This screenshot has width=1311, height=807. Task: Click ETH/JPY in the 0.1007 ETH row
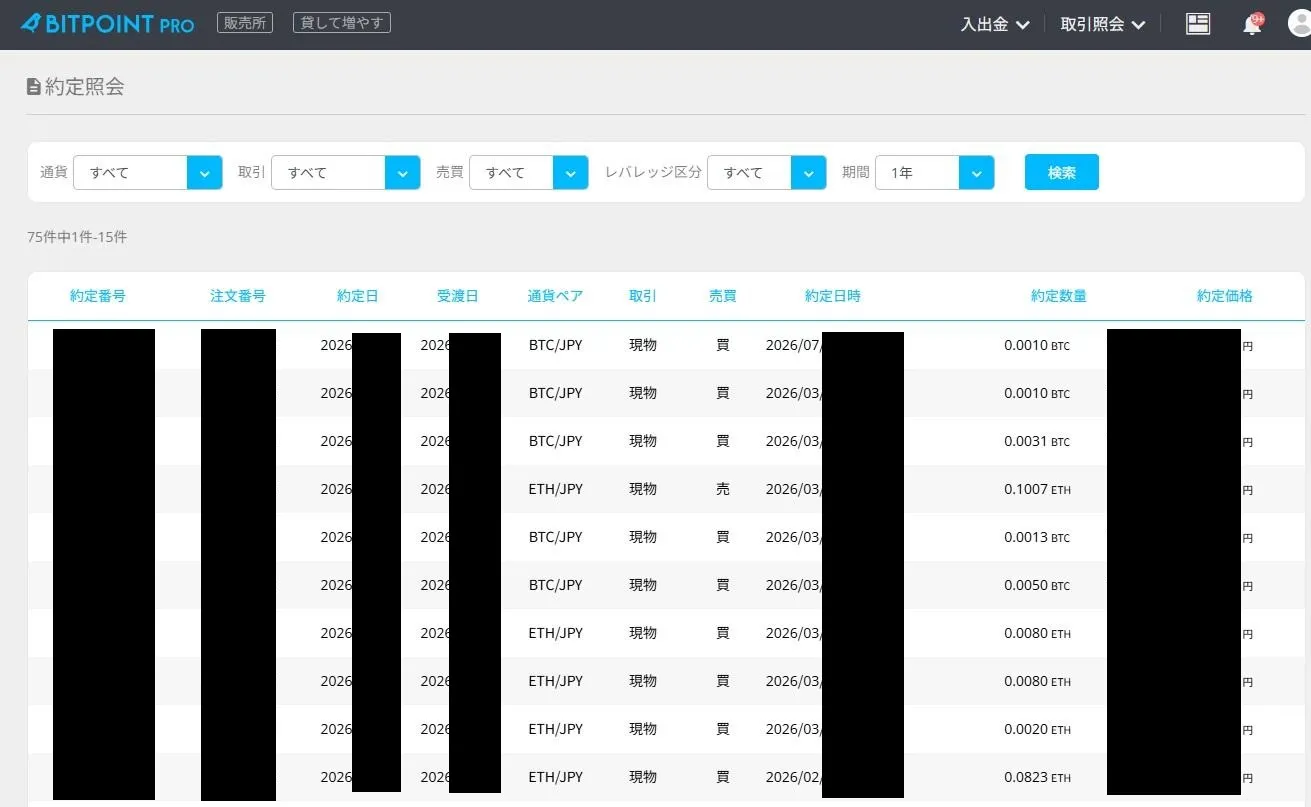coord(555,489)
